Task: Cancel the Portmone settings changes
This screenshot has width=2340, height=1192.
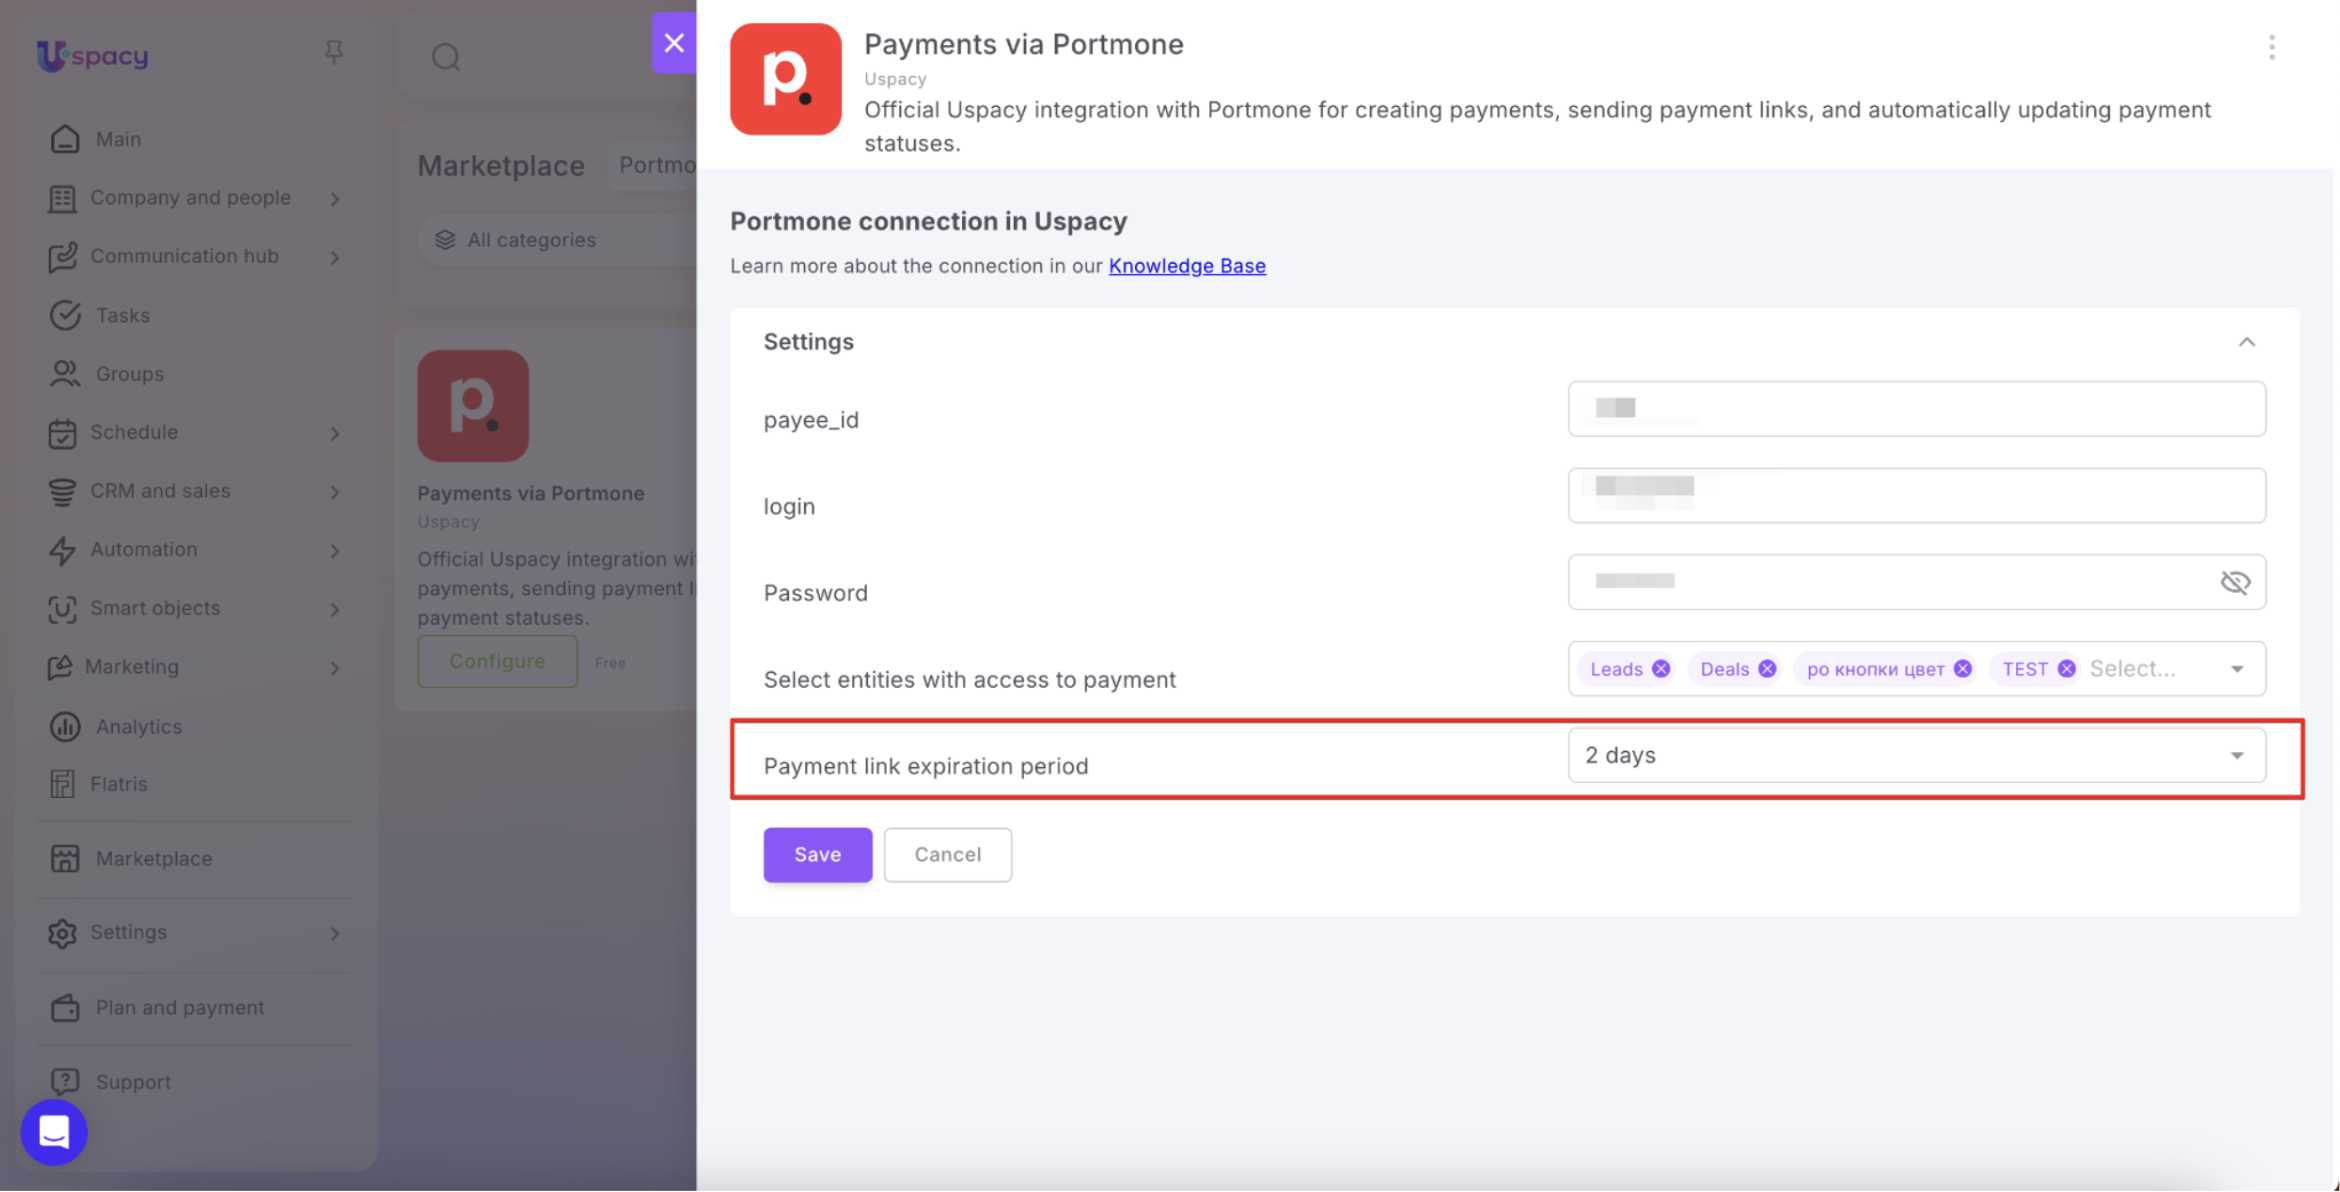Action: click(x=947, y=854)
